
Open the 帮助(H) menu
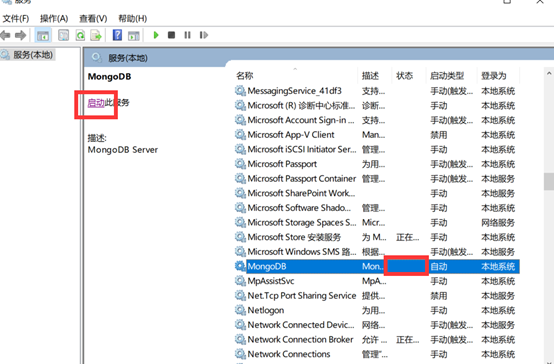pyautogui.click(x=132, y=18)
